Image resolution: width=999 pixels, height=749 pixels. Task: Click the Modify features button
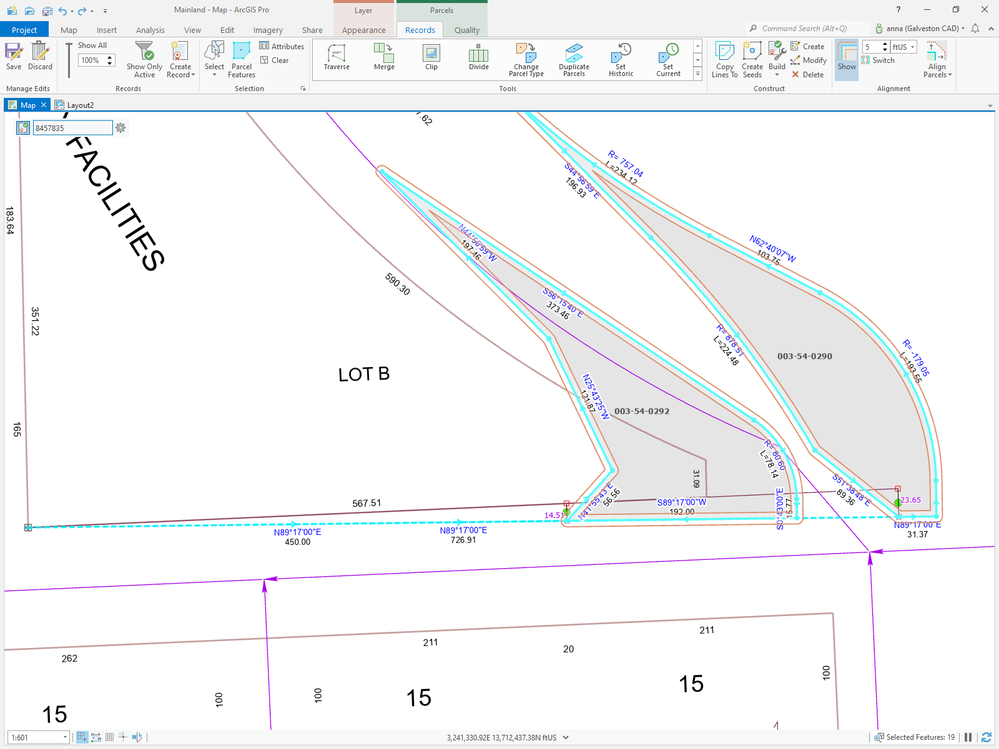pos(809,61)
